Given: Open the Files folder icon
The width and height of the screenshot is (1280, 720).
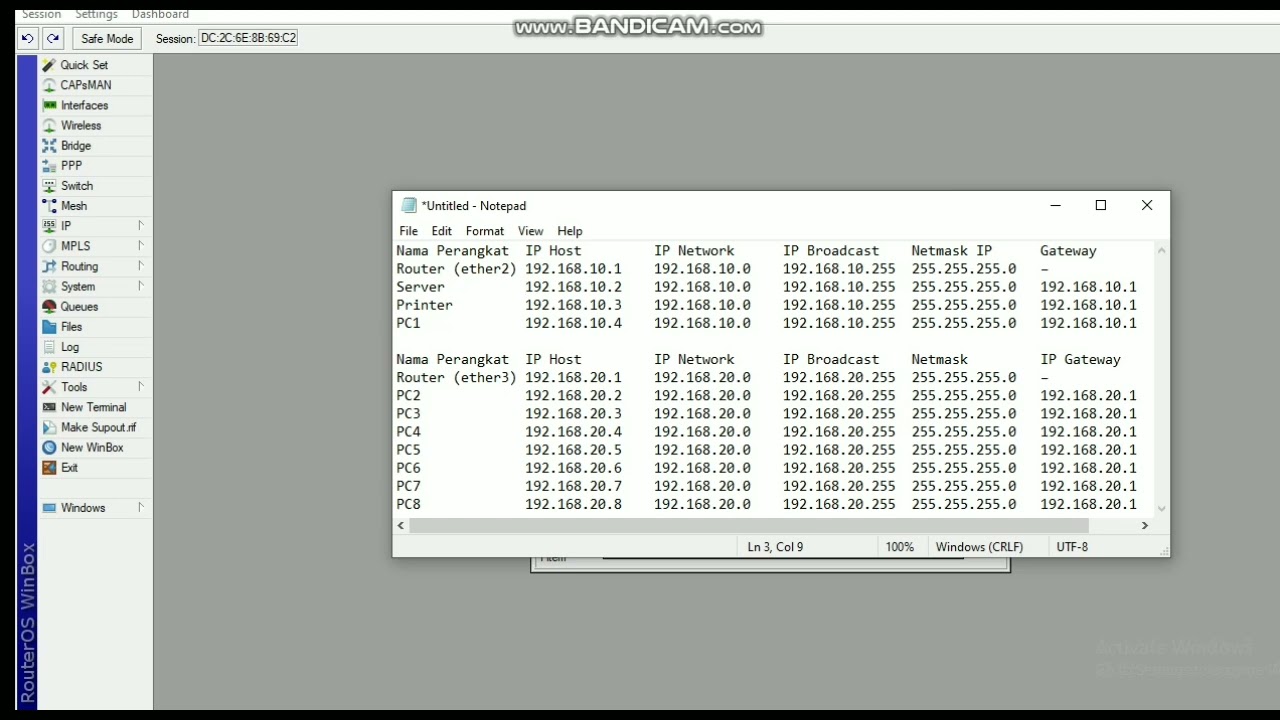Looking at the screenshot, I should point(49,326).
